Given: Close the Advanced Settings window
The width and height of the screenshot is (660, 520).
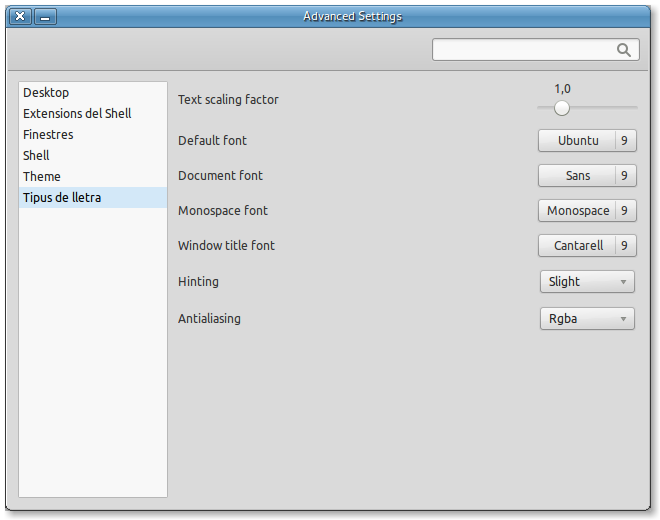Looking at the screenshot, I should [20, 16].
